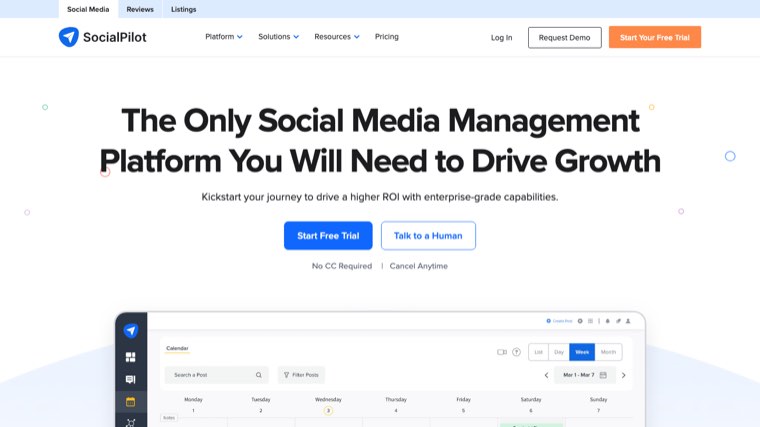The height and width of the screenshot is (427, 760).
Task: Click the rocket icon in dashboard top bar
Action: click(618, 321)
